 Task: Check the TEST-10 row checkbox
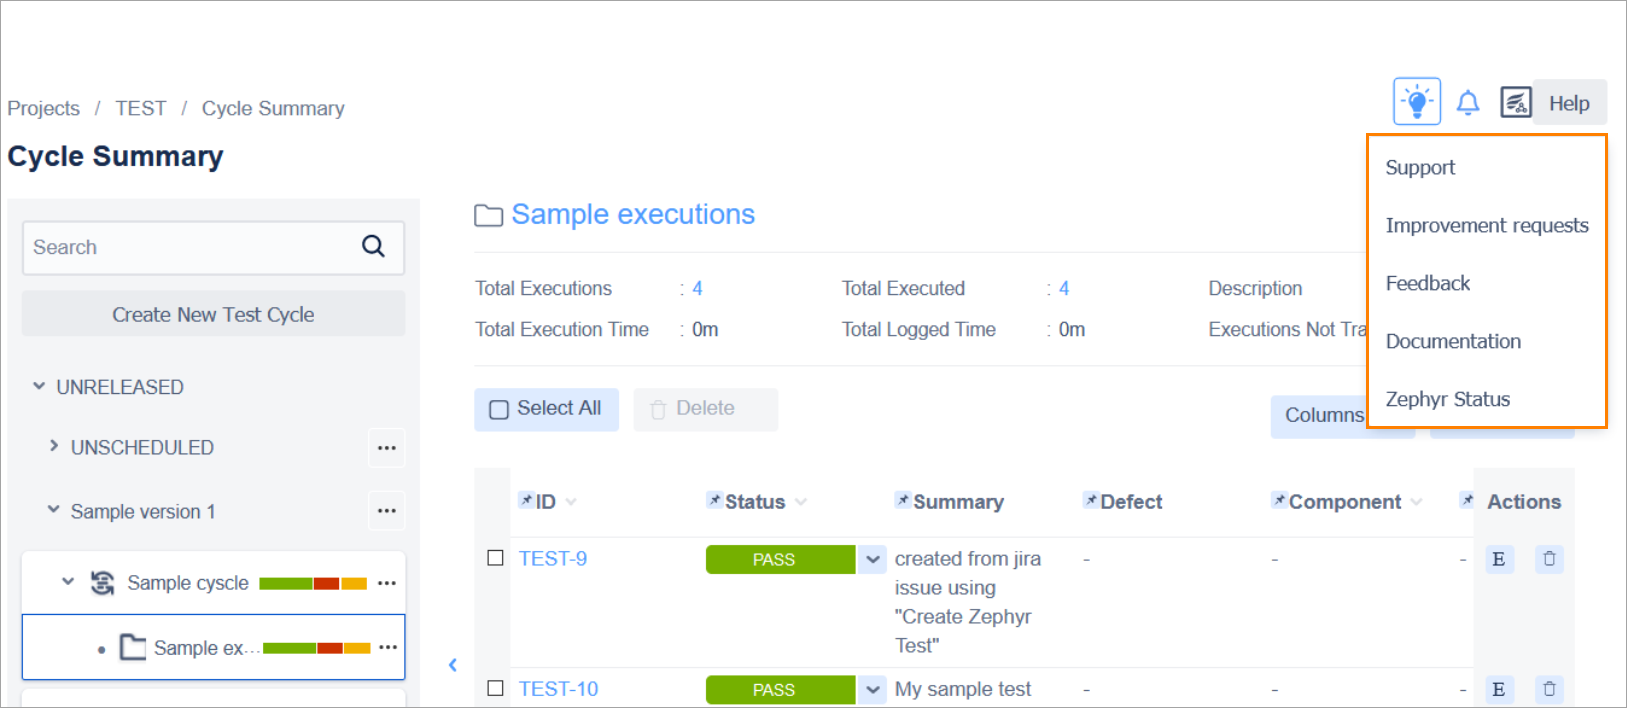tap(495, 688)
